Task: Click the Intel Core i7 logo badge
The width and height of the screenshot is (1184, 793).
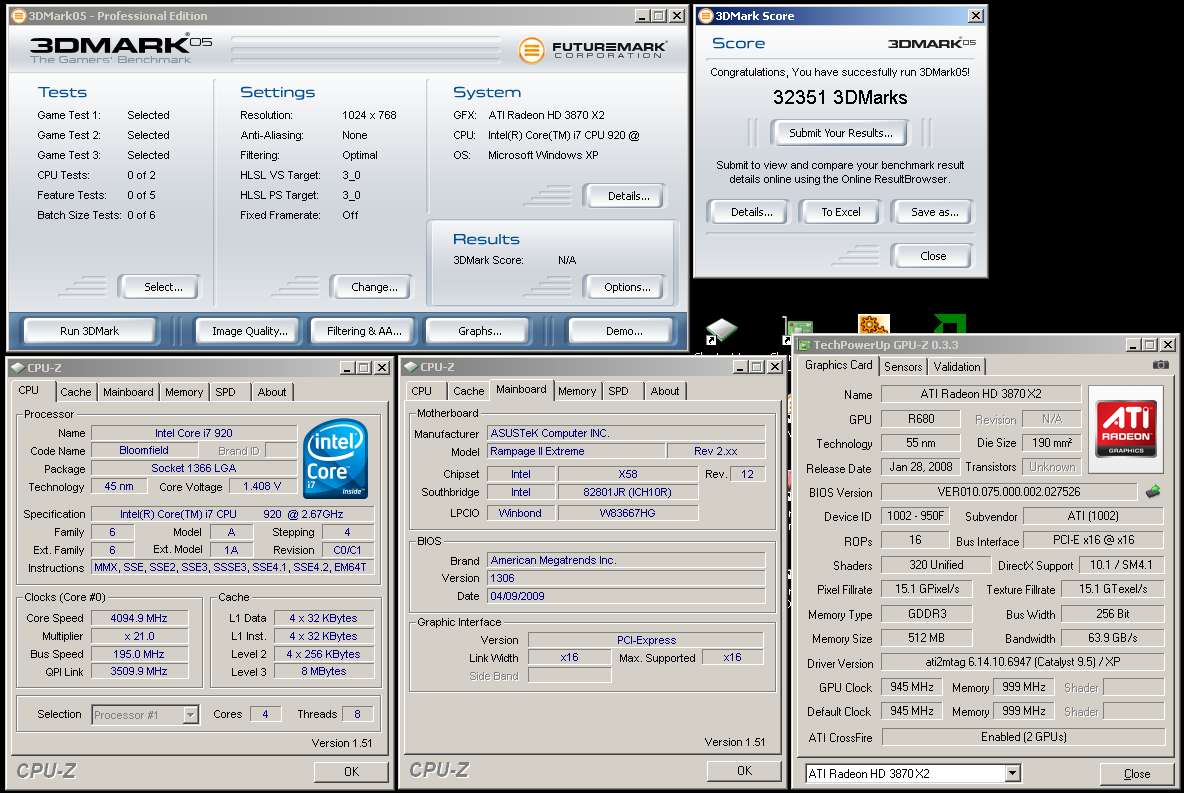Action: [x=335, y=458]
